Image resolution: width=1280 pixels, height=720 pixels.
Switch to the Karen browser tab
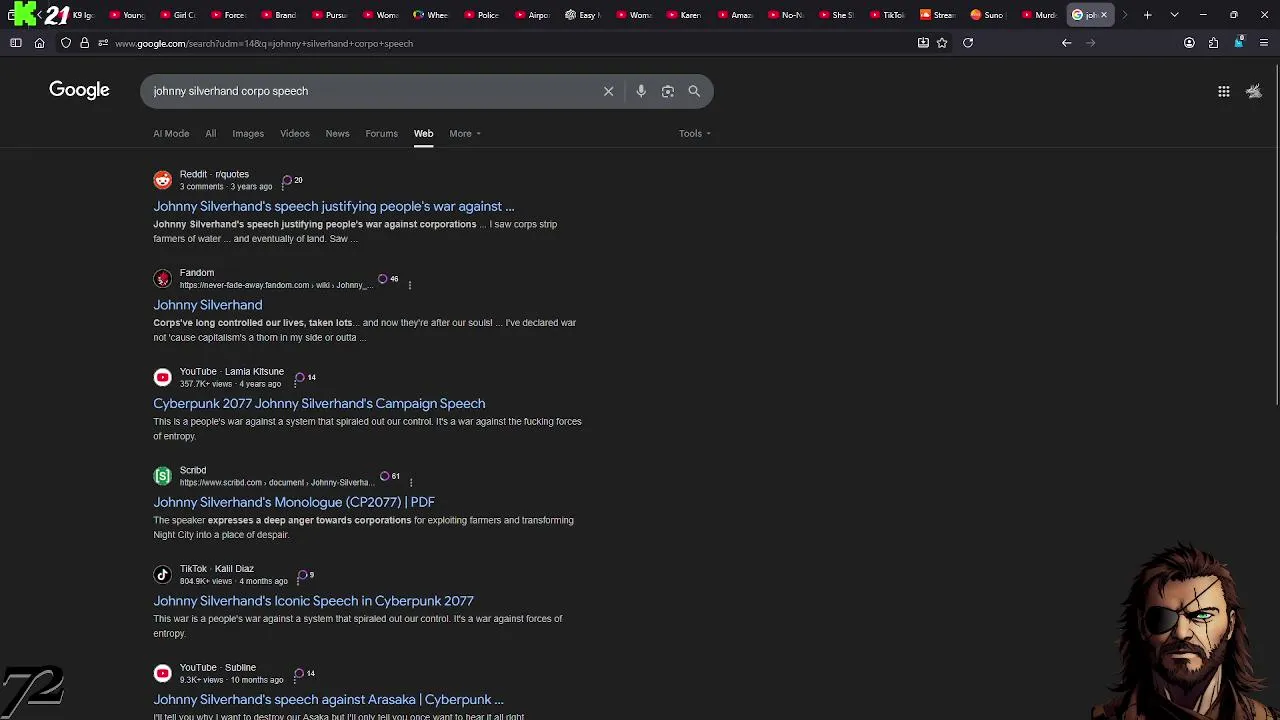[684, 15]
